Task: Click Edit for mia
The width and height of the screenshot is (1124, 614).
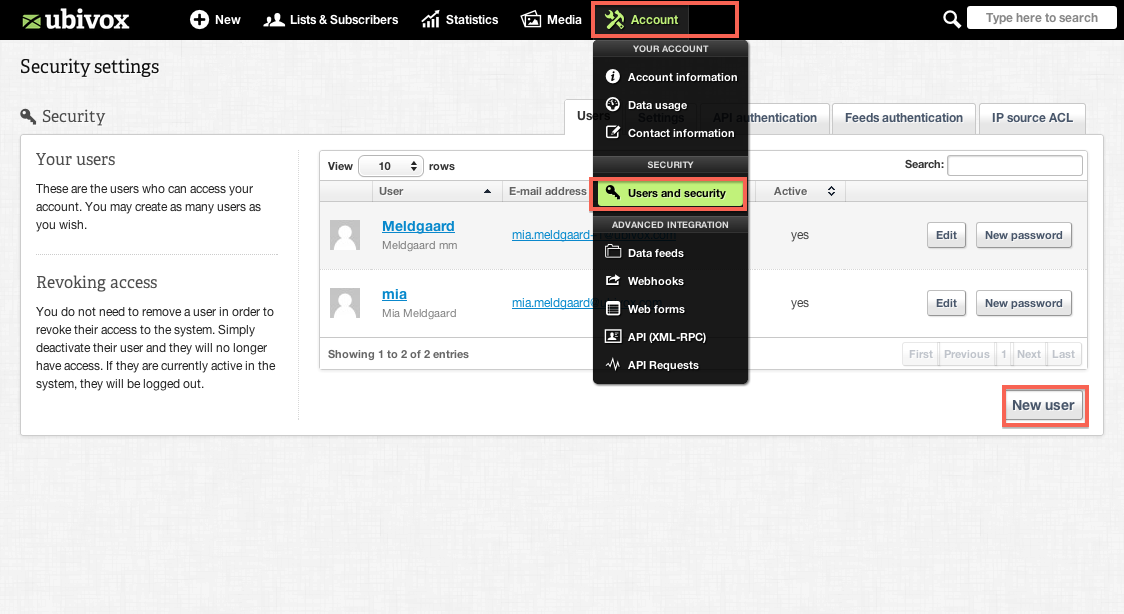Action: coord(946,303)
